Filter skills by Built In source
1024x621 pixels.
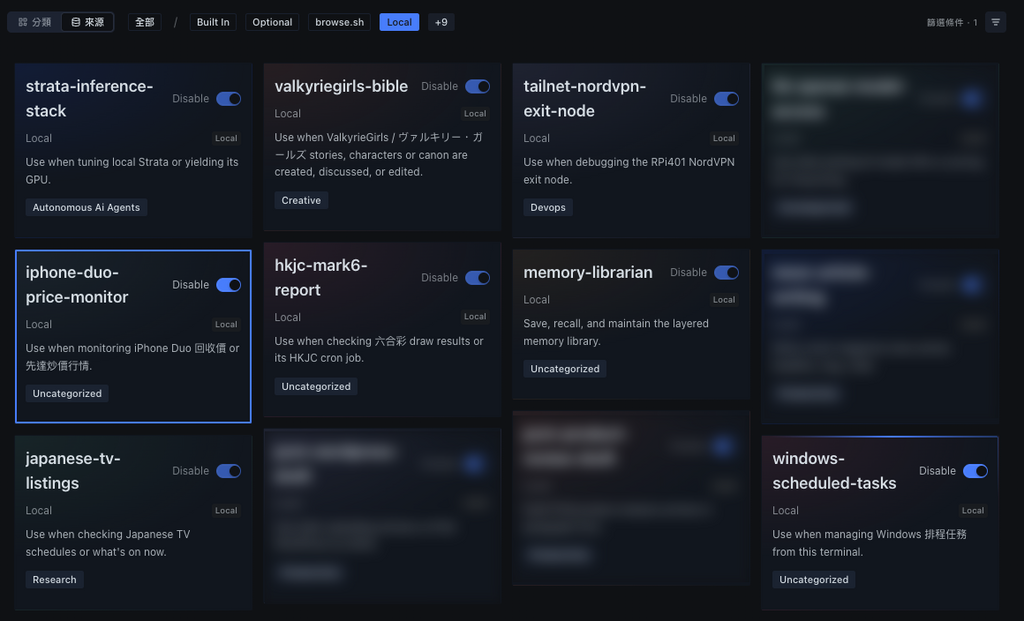coord(213,22)
